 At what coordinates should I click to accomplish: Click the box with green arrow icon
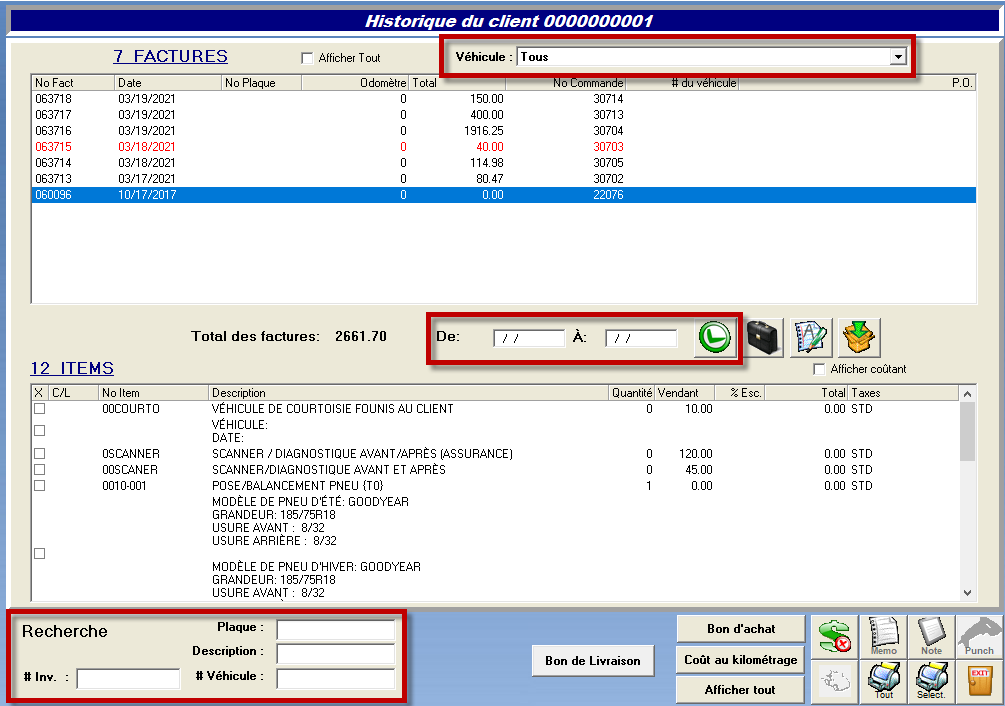point(859,337)
